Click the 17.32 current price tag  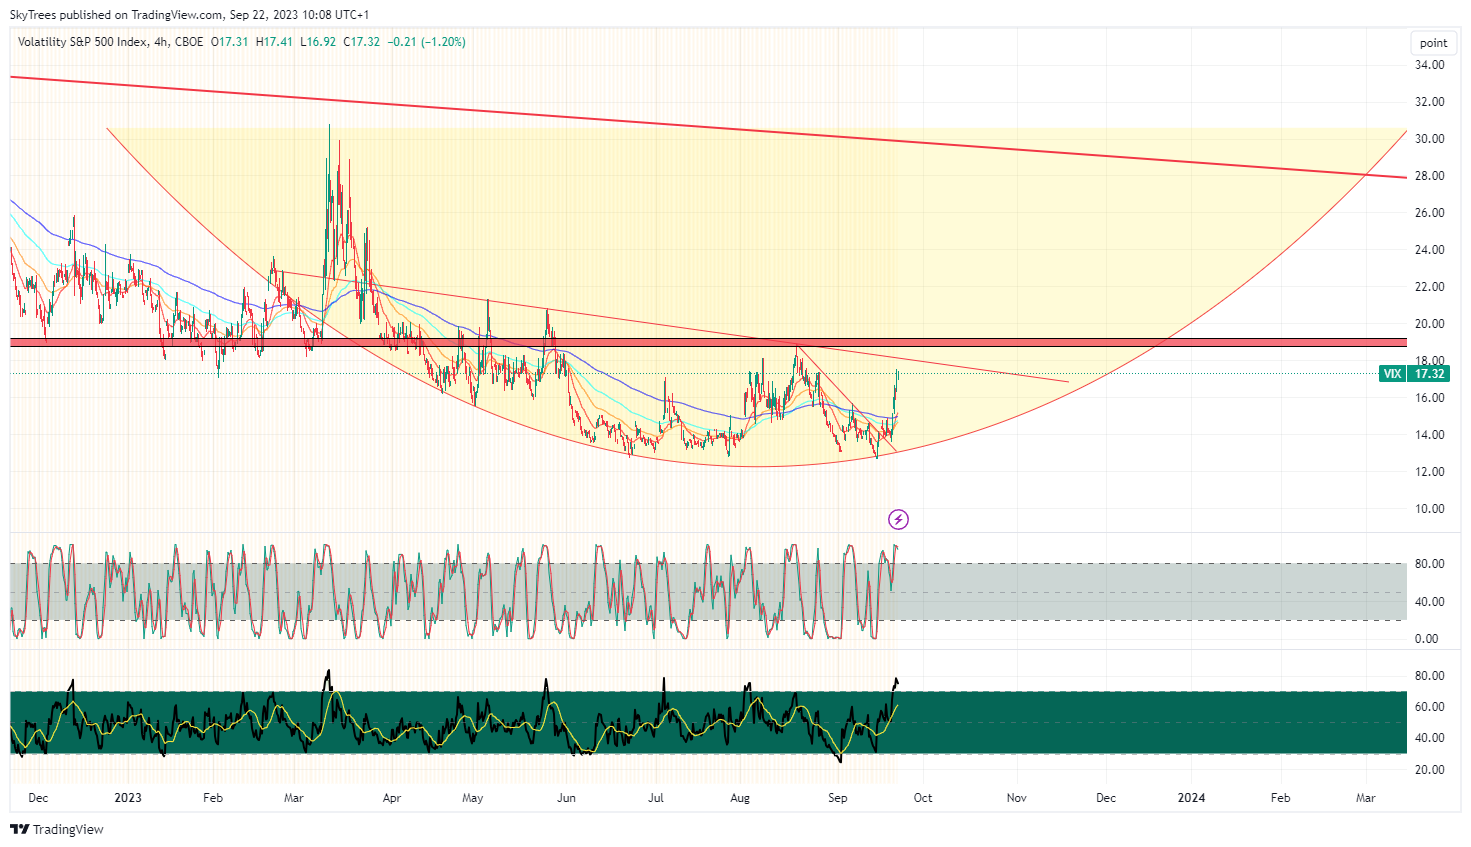pyautogui.click(x=1429, y=374)
